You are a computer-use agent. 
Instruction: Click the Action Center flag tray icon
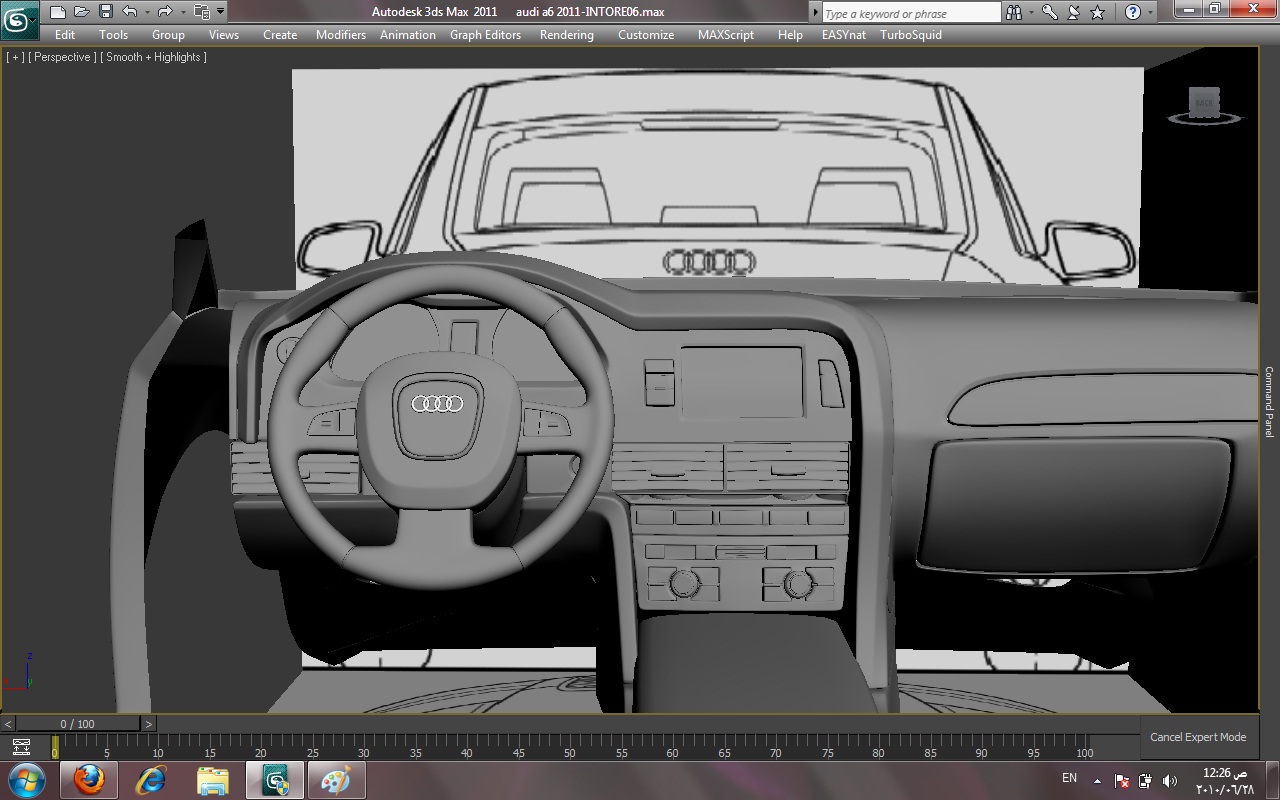click(1122, 780)
